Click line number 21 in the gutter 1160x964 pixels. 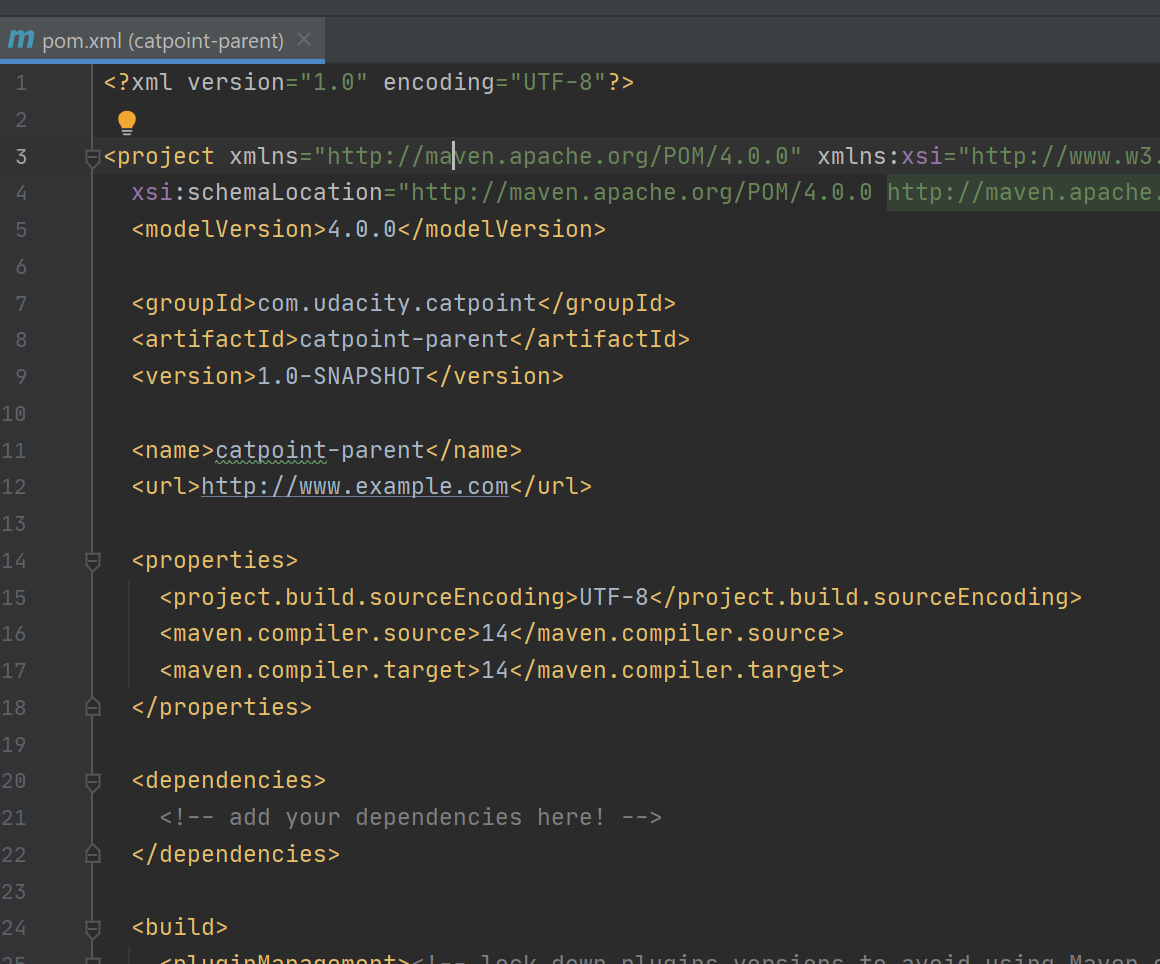14,818
